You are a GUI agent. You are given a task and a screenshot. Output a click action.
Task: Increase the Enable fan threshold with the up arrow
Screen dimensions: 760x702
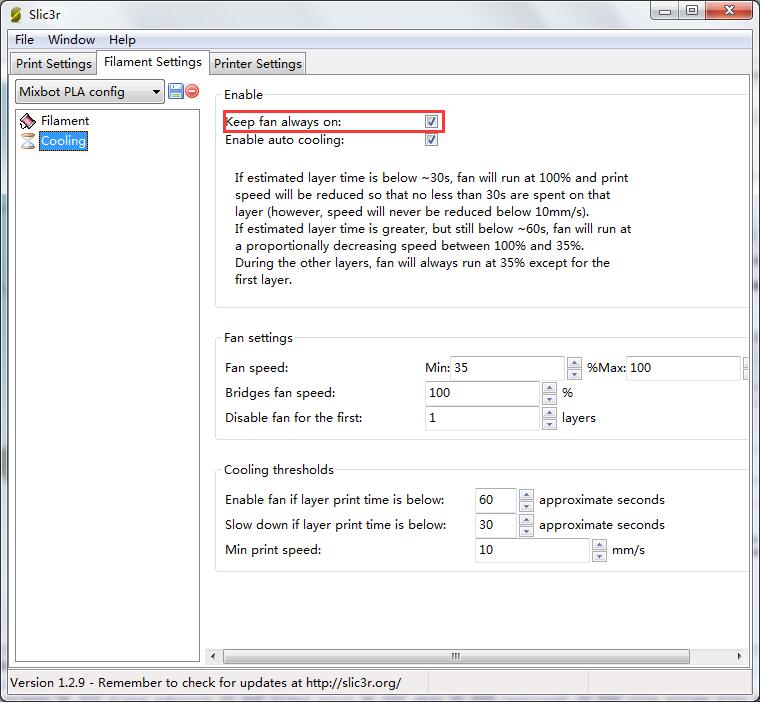[x=526, y=495]
